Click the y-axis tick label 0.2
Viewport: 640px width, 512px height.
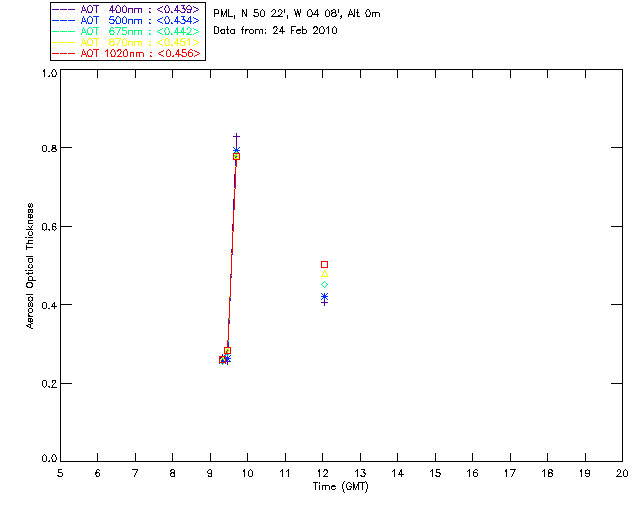click(49, 384)
